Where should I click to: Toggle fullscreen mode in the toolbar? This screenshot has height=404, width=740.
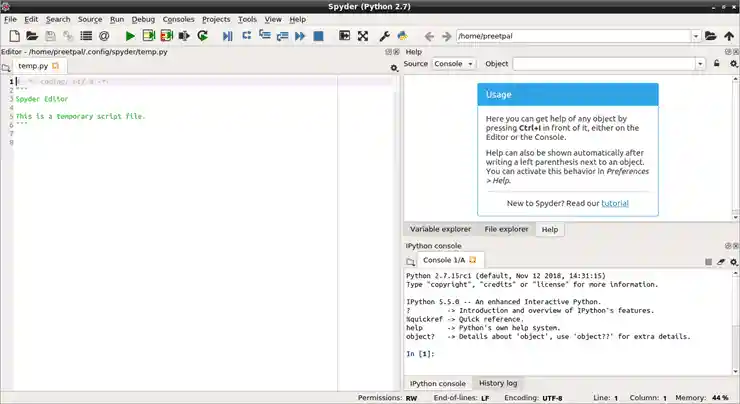click(361, 36)
